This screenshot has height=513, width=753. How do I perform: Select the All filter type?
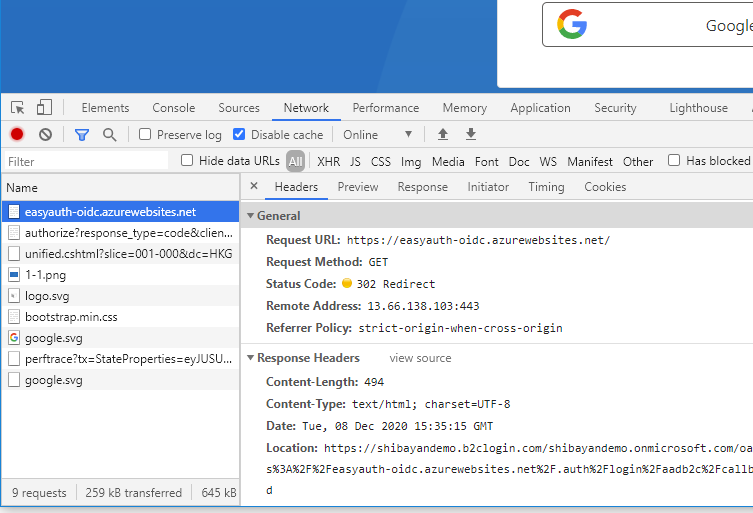click(295, 161)
